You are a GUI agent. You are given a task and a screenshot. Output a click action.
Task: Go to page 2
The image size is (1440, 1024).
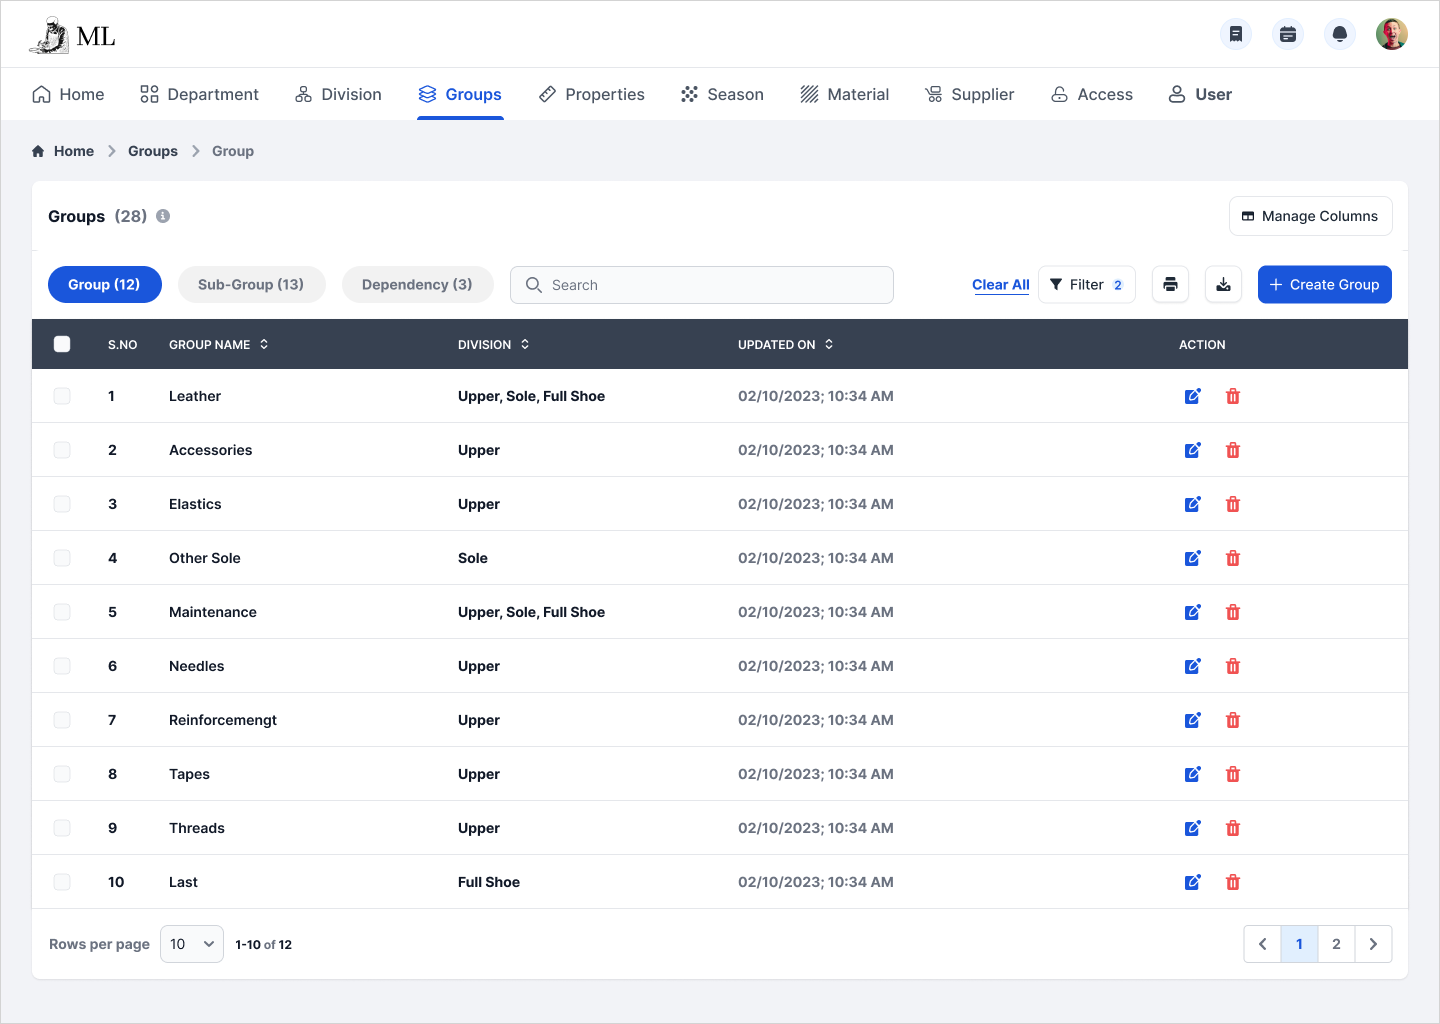click(1336, 944)
